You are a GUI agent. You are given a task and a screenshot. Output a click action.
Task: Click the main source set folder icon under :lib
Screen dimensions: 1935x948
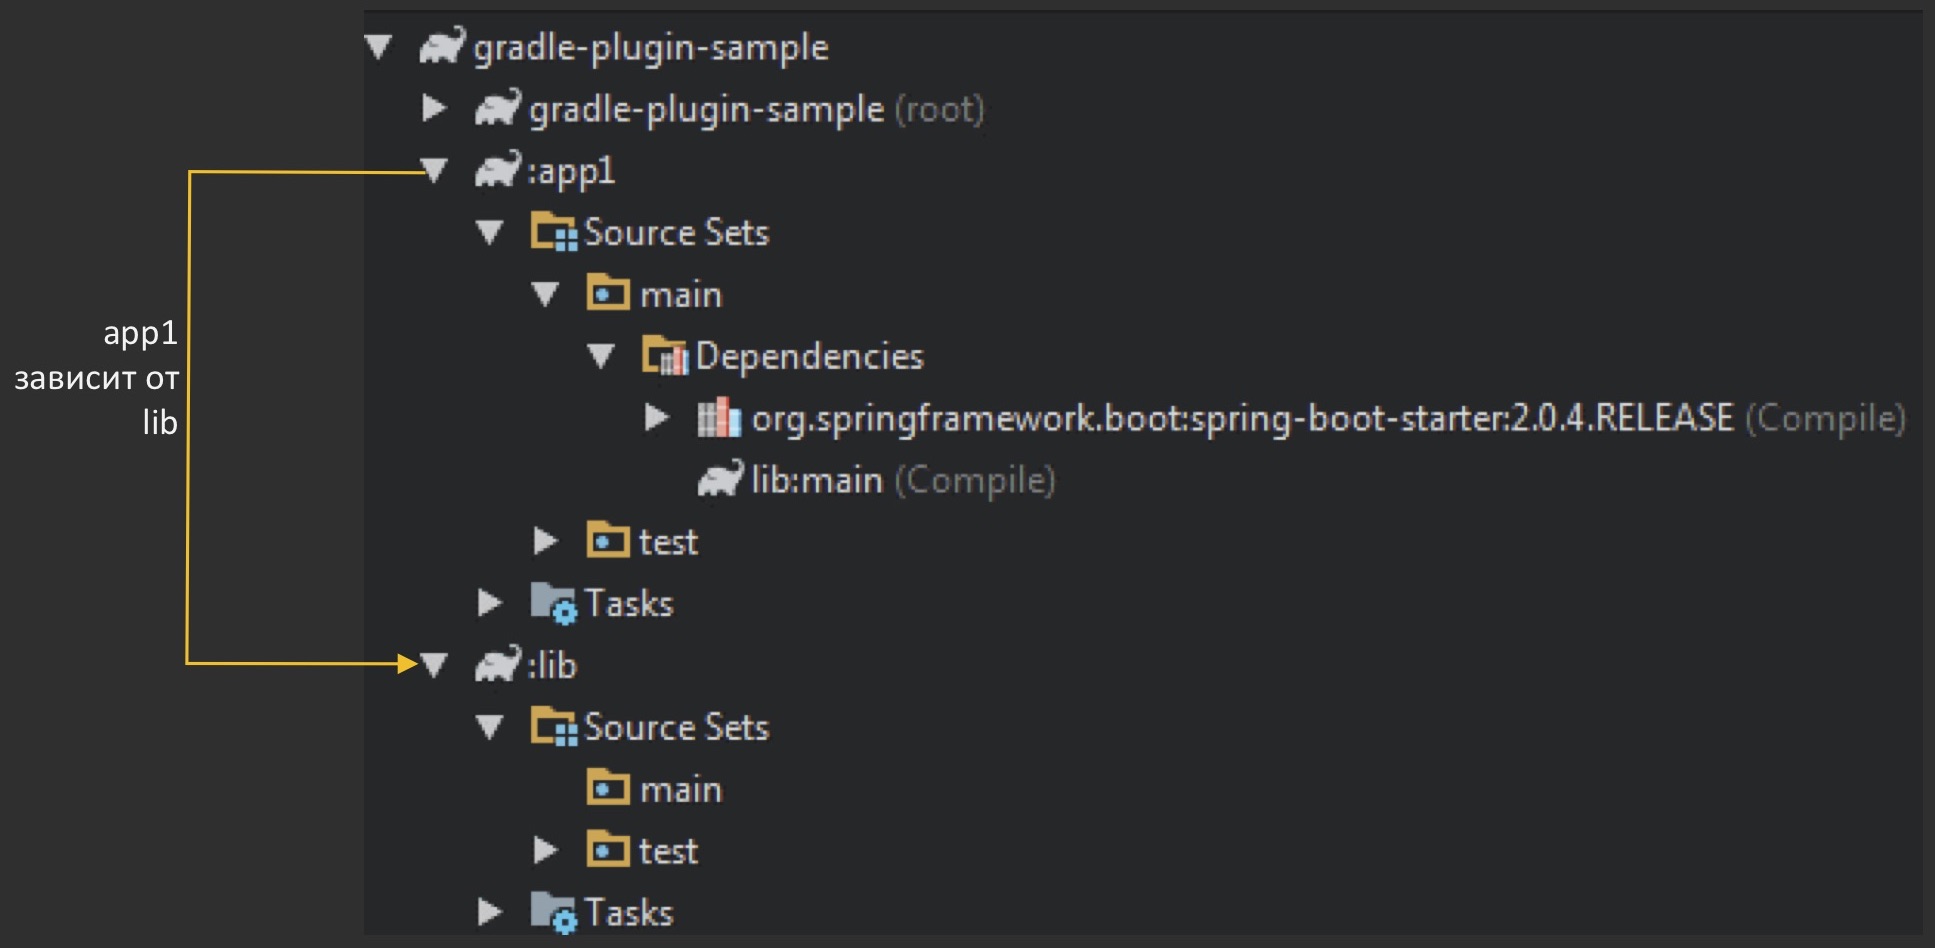pyautogui.click(x=608, y=789)
